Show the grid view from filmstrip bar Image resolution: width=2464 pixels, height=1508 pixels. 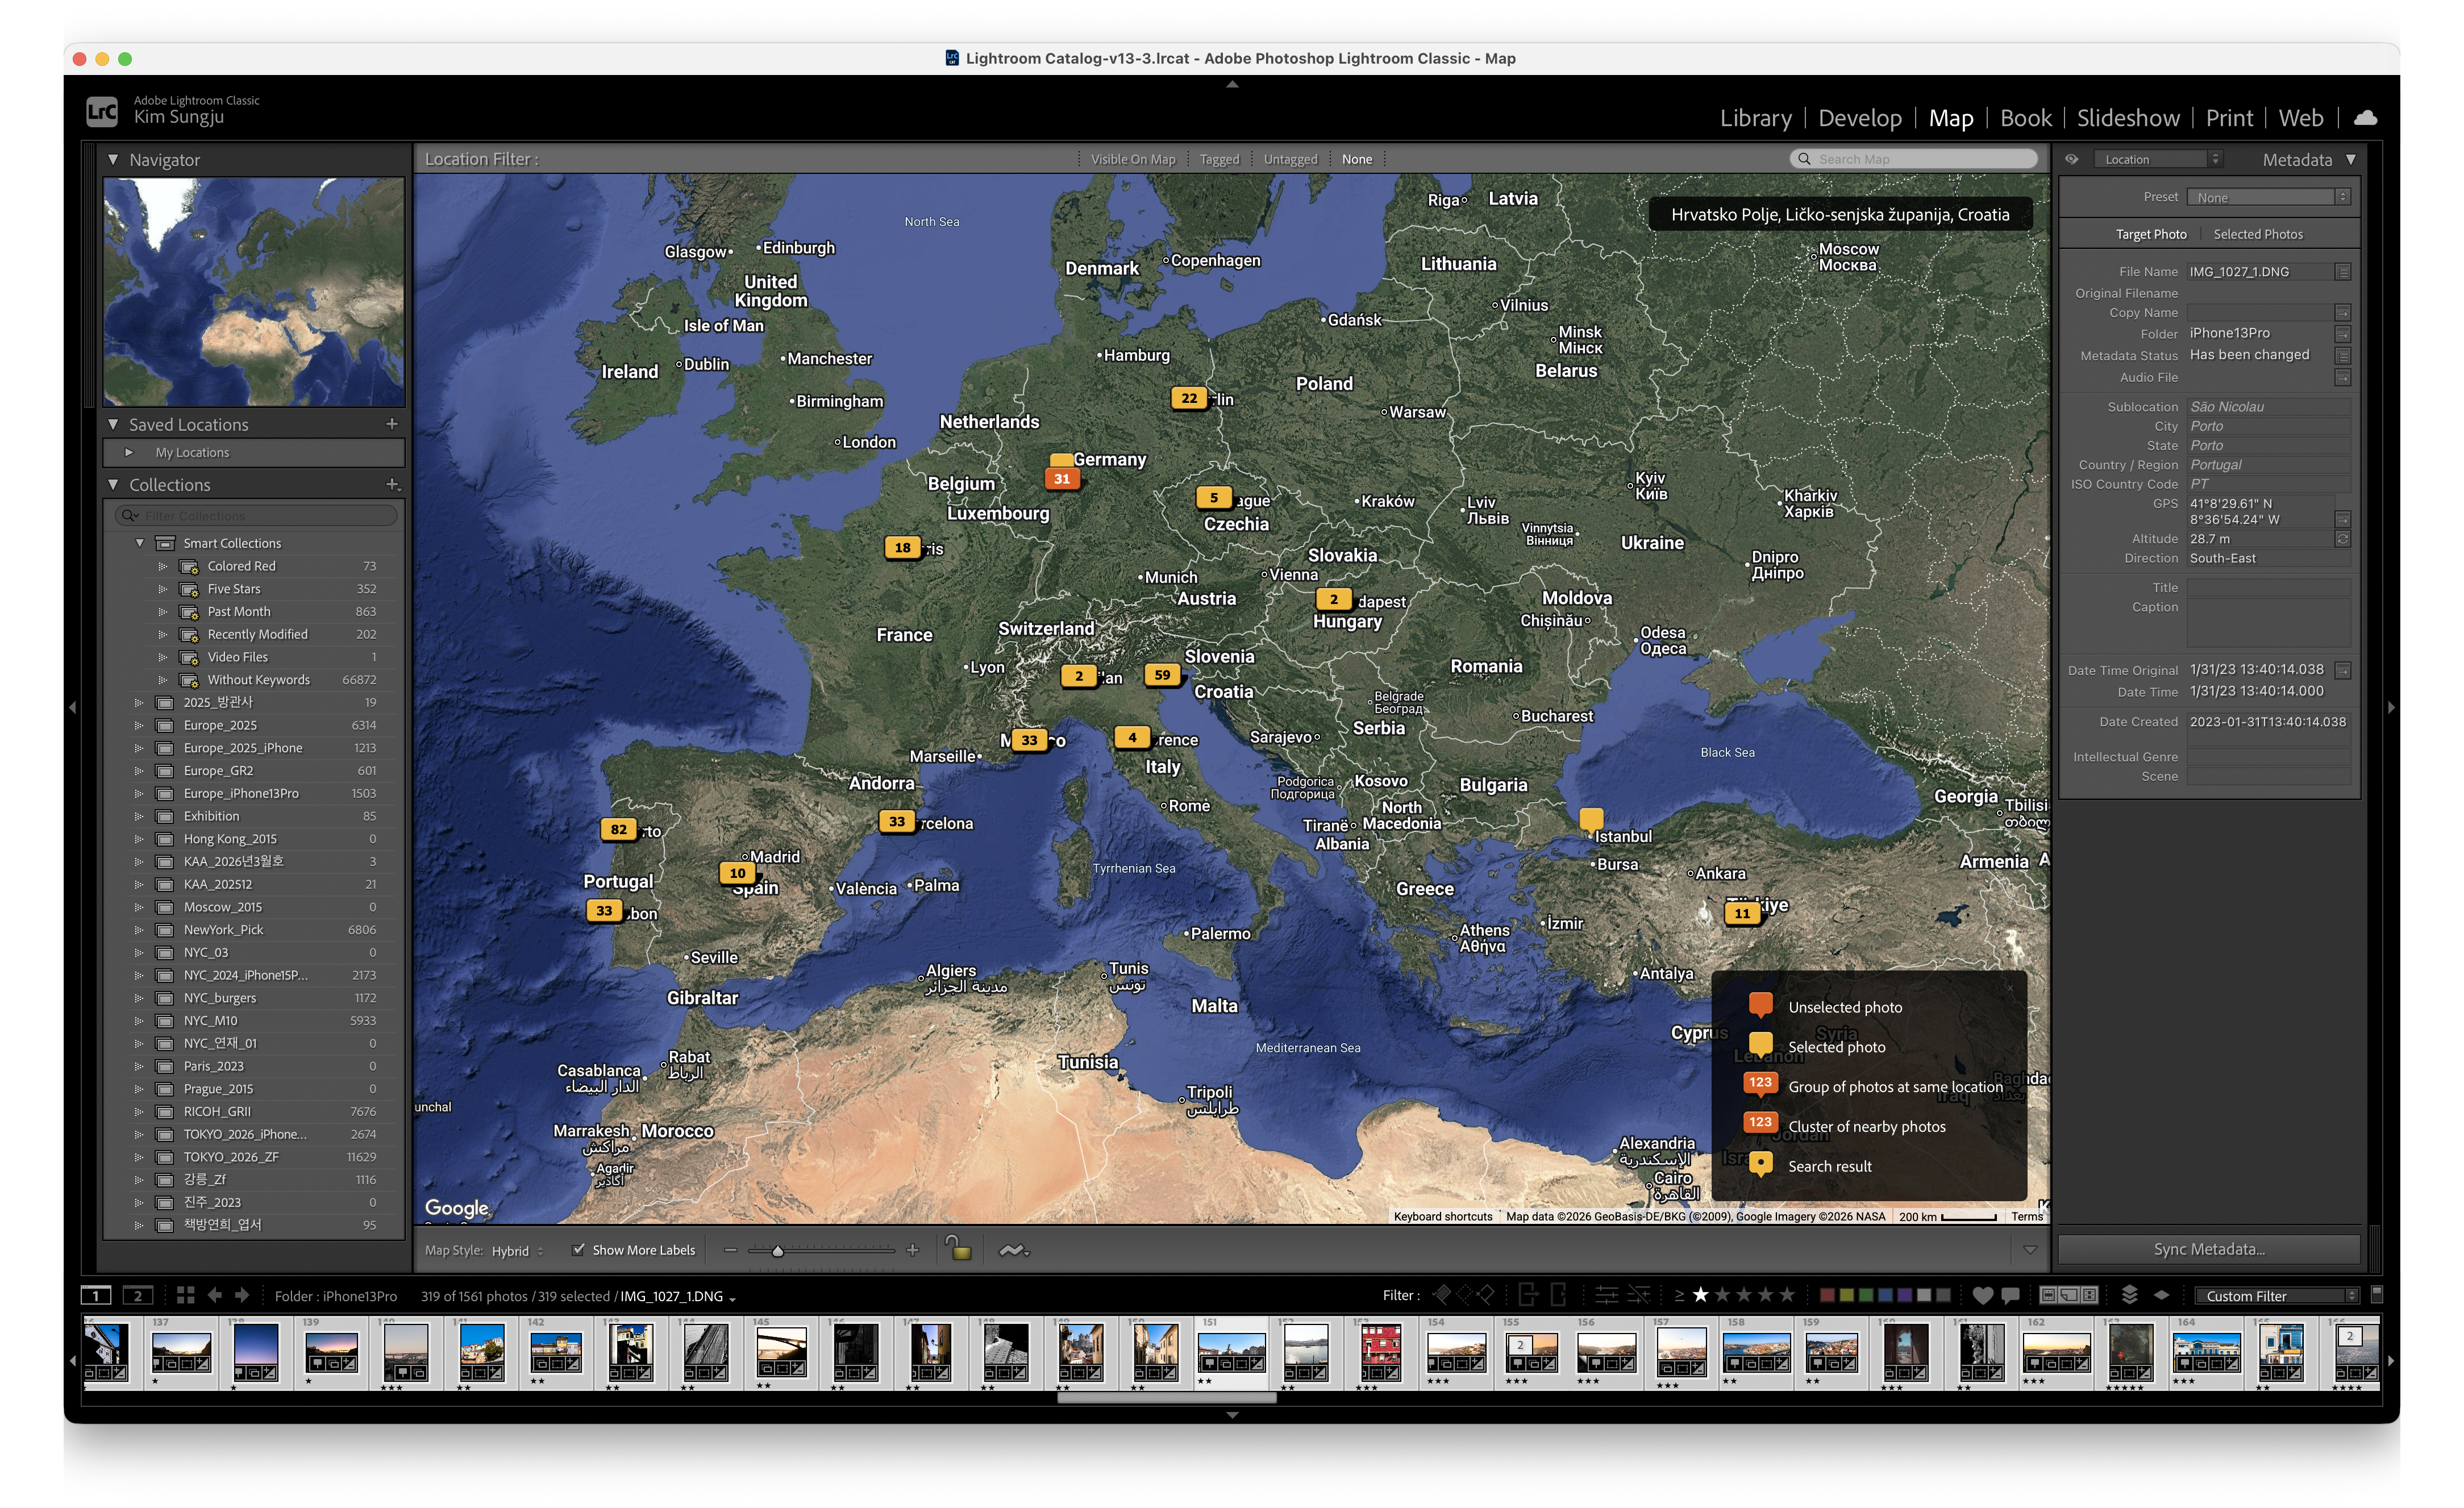point(185,1295)
